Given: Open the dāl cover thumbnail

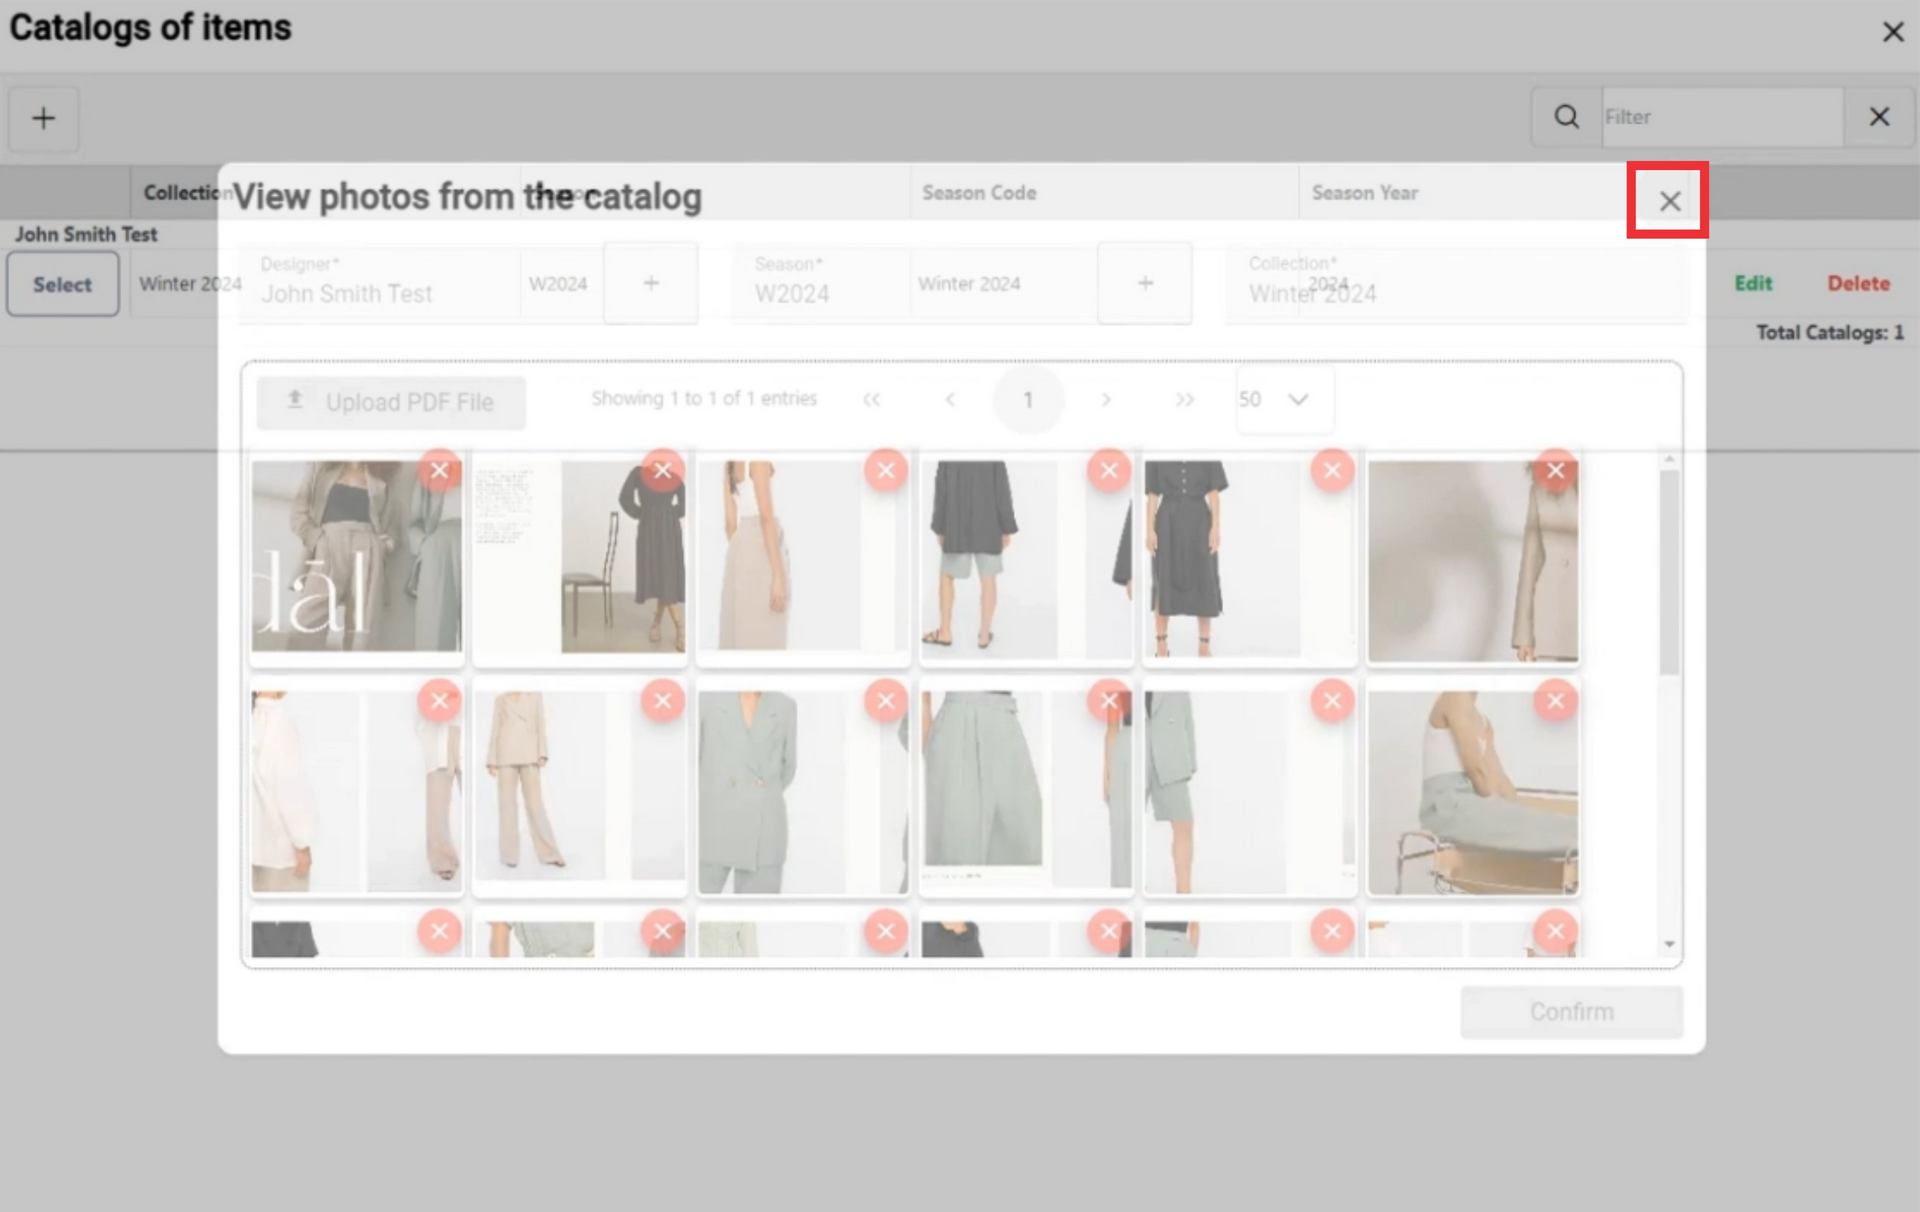Looking at the screenshot, I should coord(356,556).
